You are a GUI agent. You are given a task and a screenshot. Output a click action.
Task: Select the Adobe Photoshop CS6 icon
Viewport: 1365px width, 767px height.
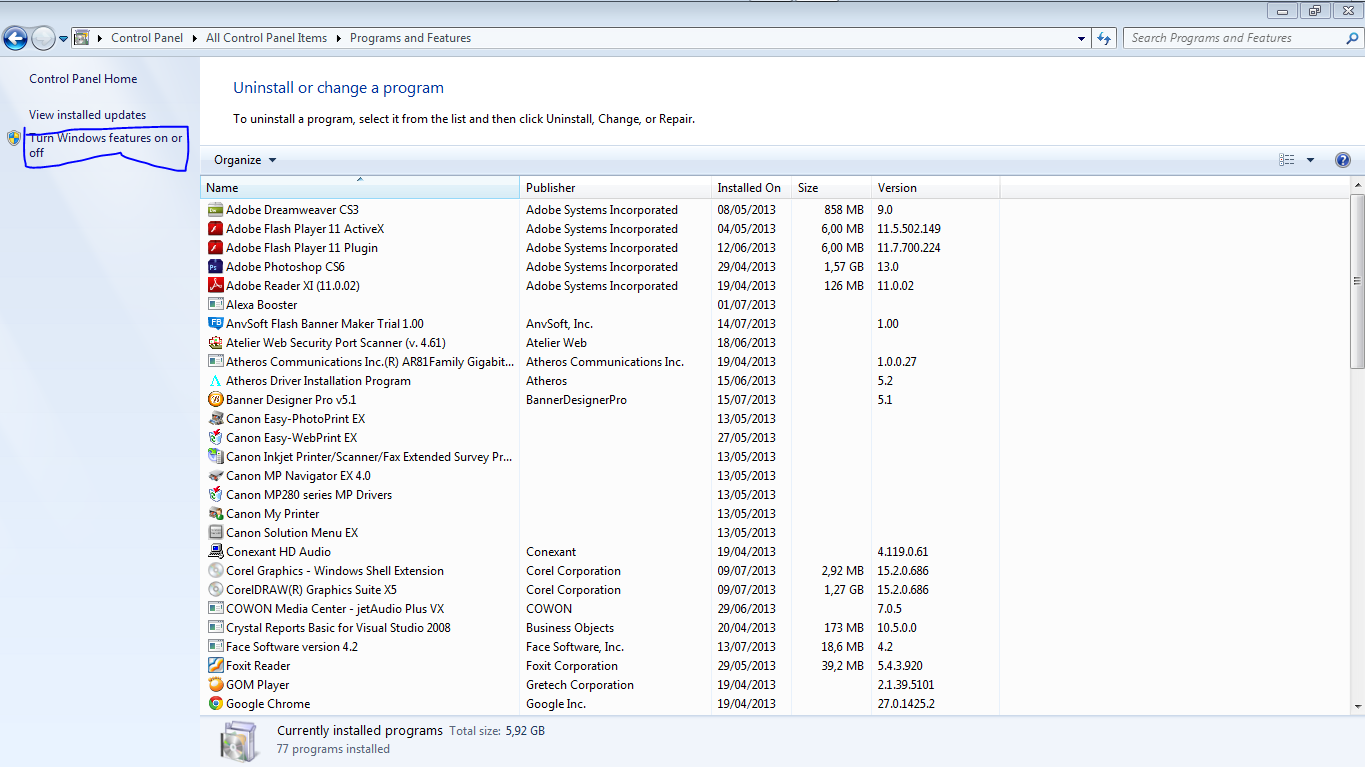point(215,267)
